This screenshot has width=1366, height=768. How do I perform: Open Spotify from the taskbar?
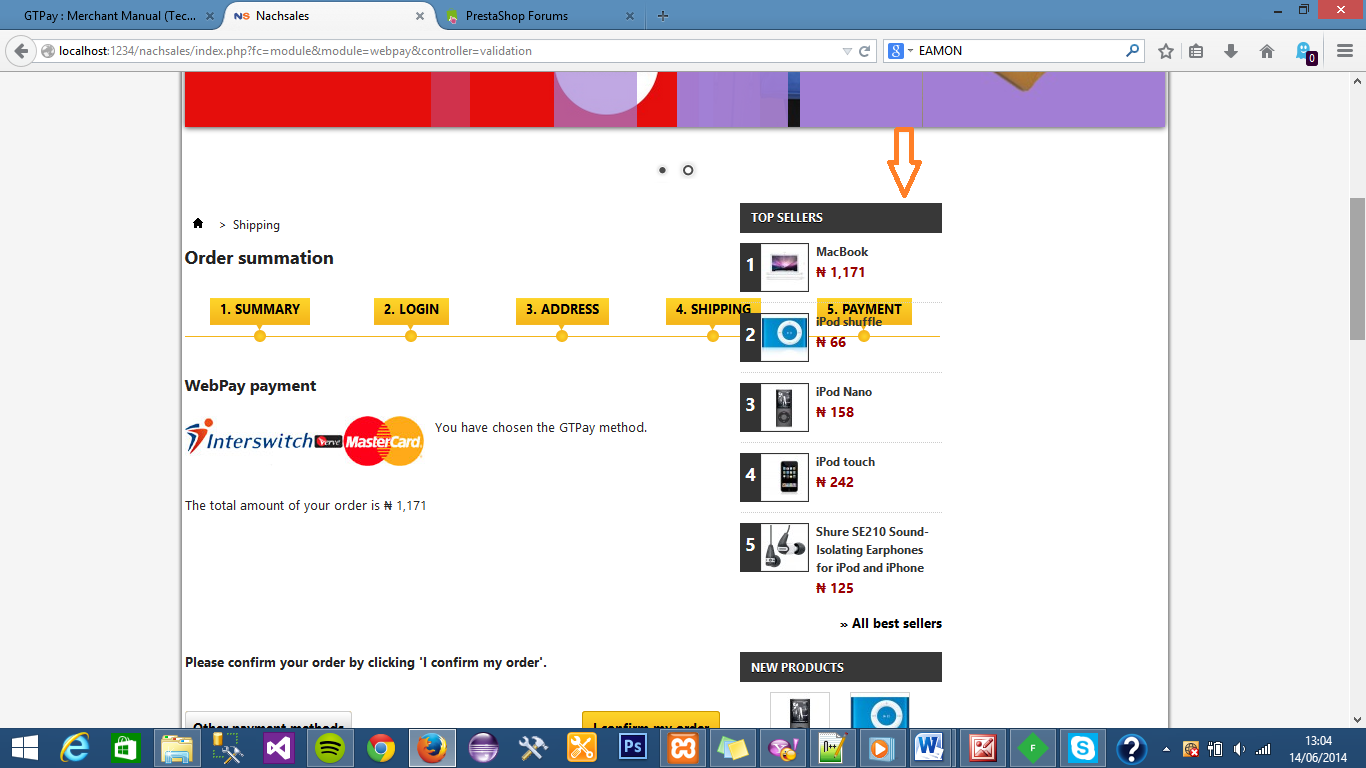(x=329, y=748)
